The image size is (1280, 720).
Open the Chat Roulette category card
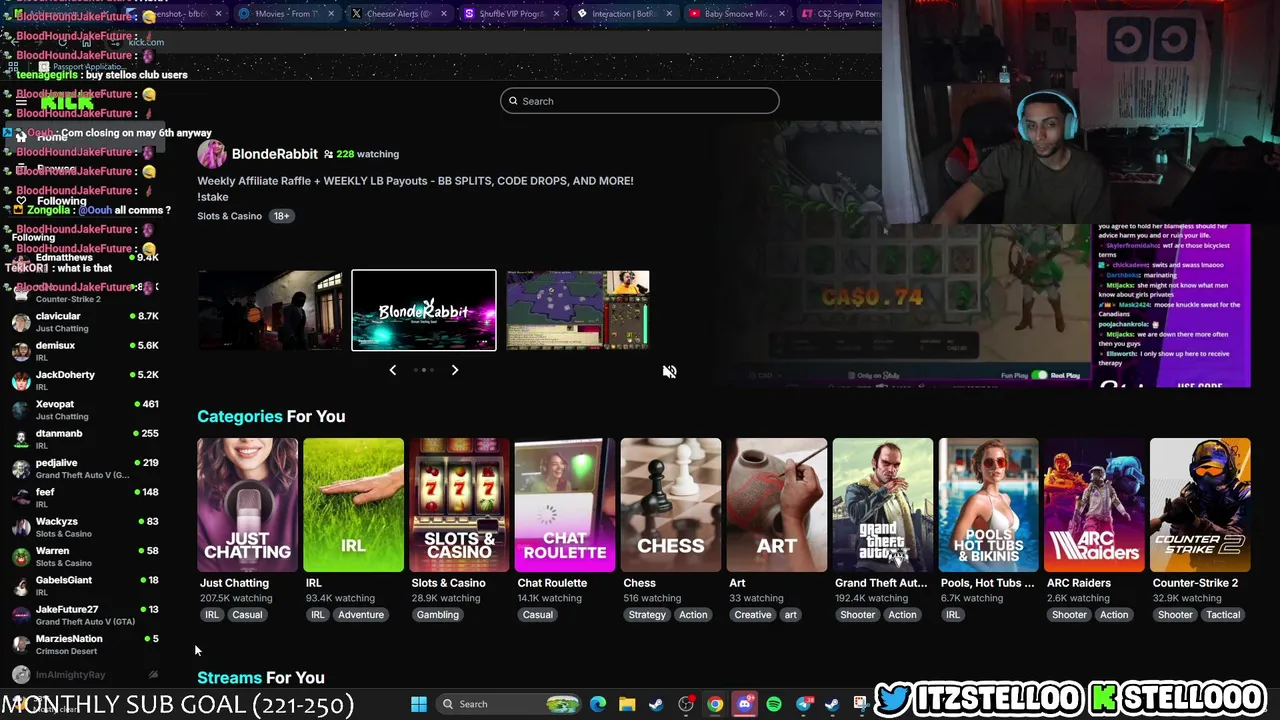coord(565,505)
